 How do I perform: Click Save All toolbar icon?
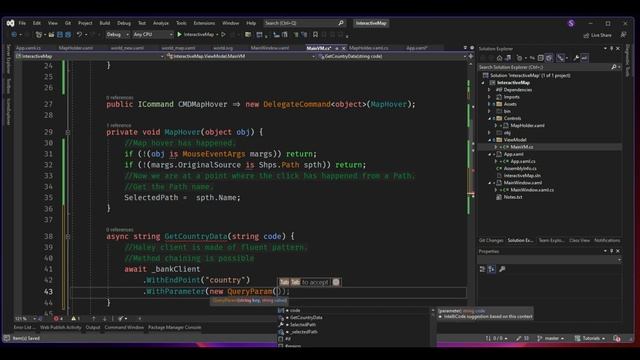[x=68, y=35]
